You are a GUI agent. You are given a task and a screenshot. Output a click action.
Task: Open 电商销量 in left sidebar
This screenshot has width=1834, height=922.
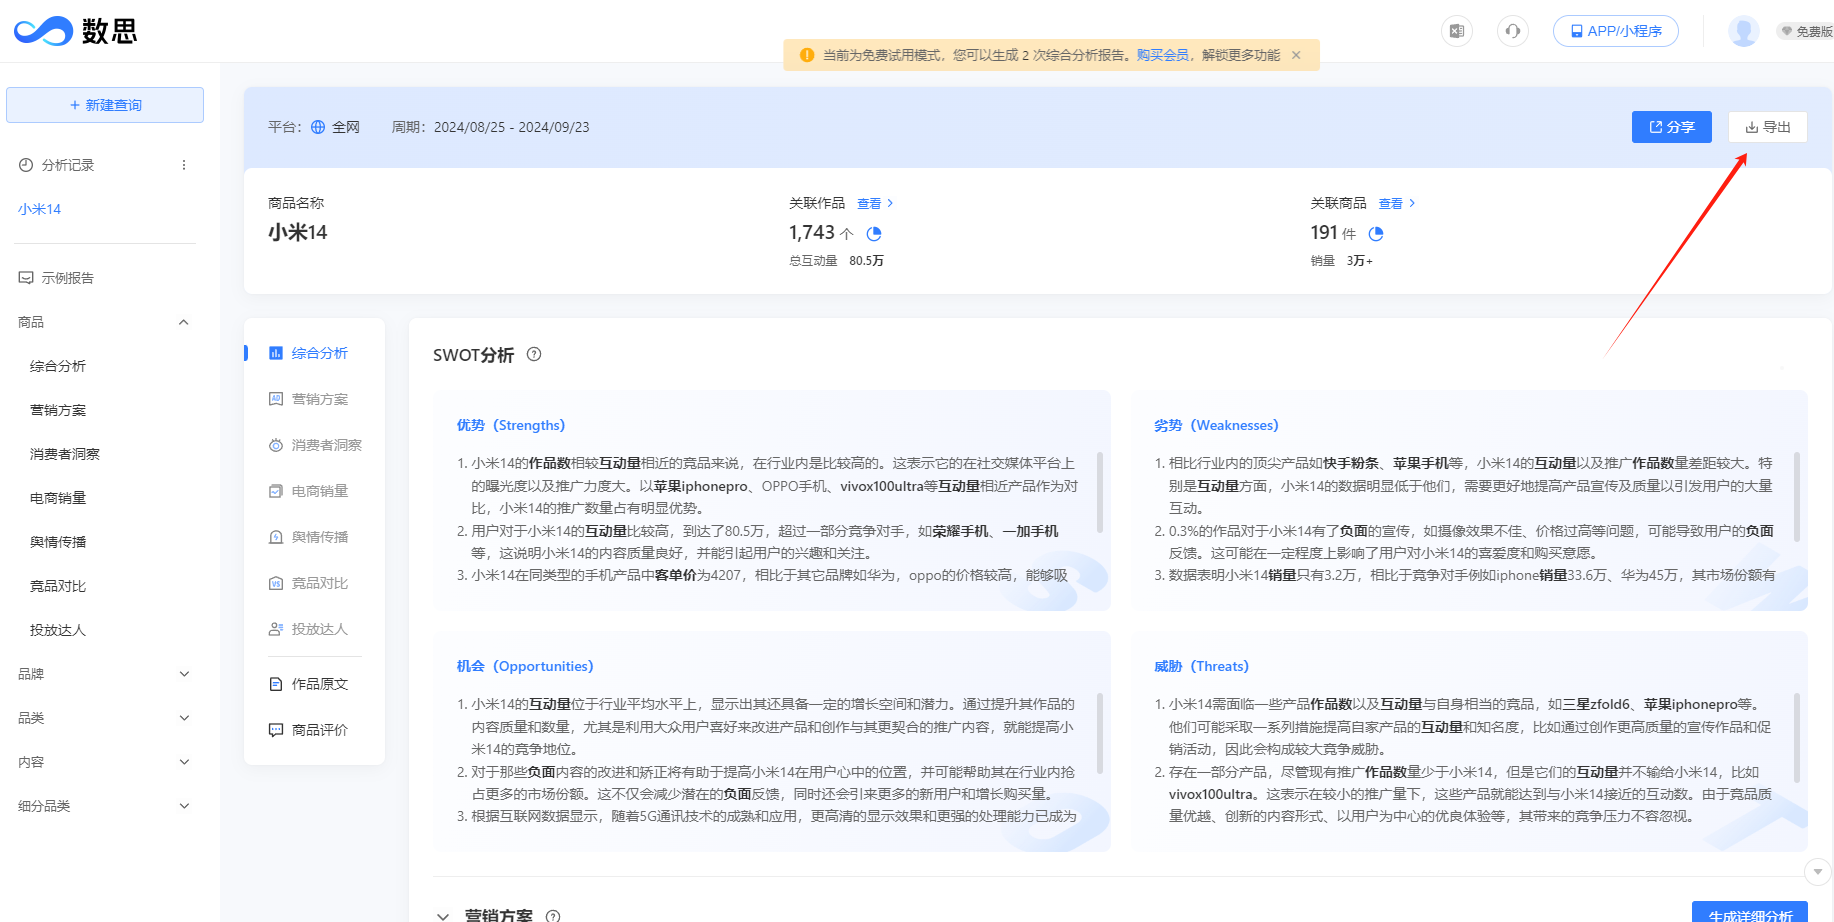tap(58, 498)
